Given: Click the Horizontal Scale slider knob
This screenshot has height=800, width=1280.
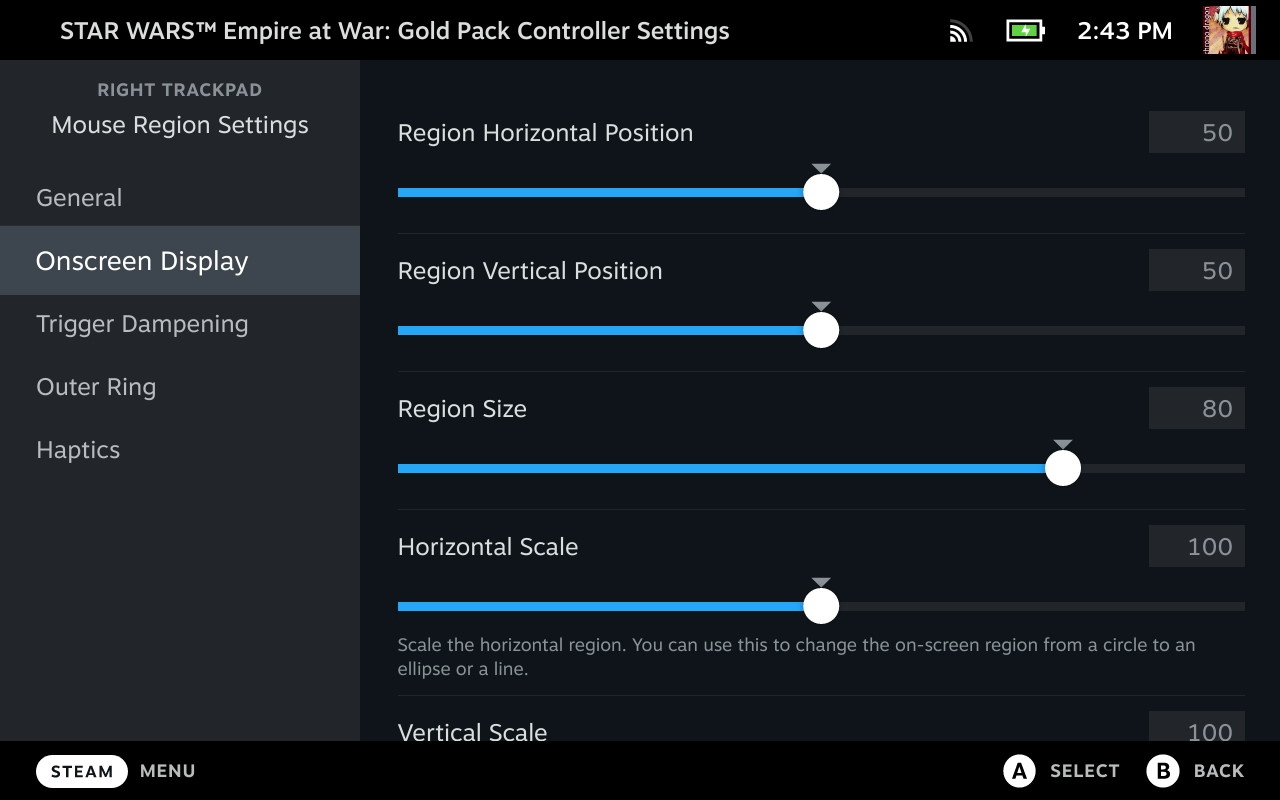Looking at the screenshot, I should tap(821, 606).
